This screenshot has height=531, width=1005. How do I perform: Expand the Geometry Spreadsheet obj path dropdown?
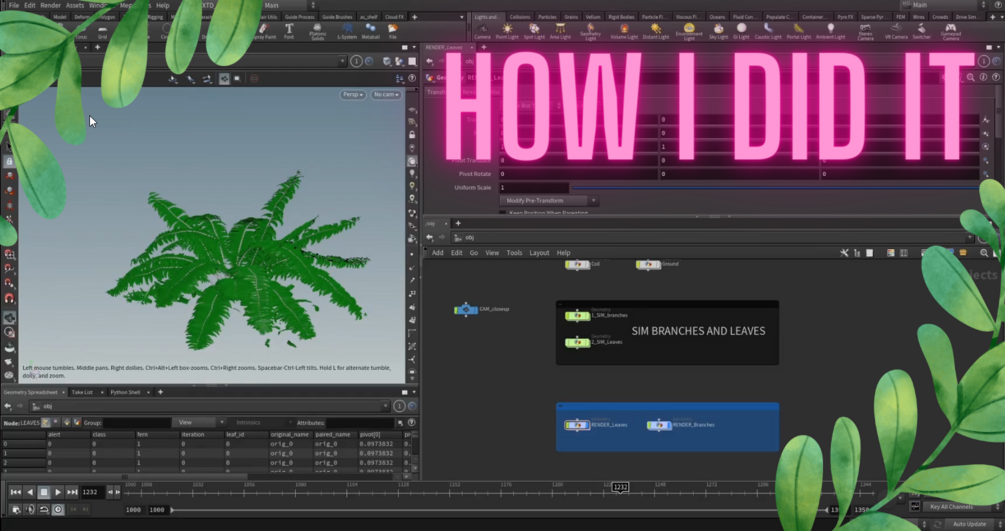385,406
